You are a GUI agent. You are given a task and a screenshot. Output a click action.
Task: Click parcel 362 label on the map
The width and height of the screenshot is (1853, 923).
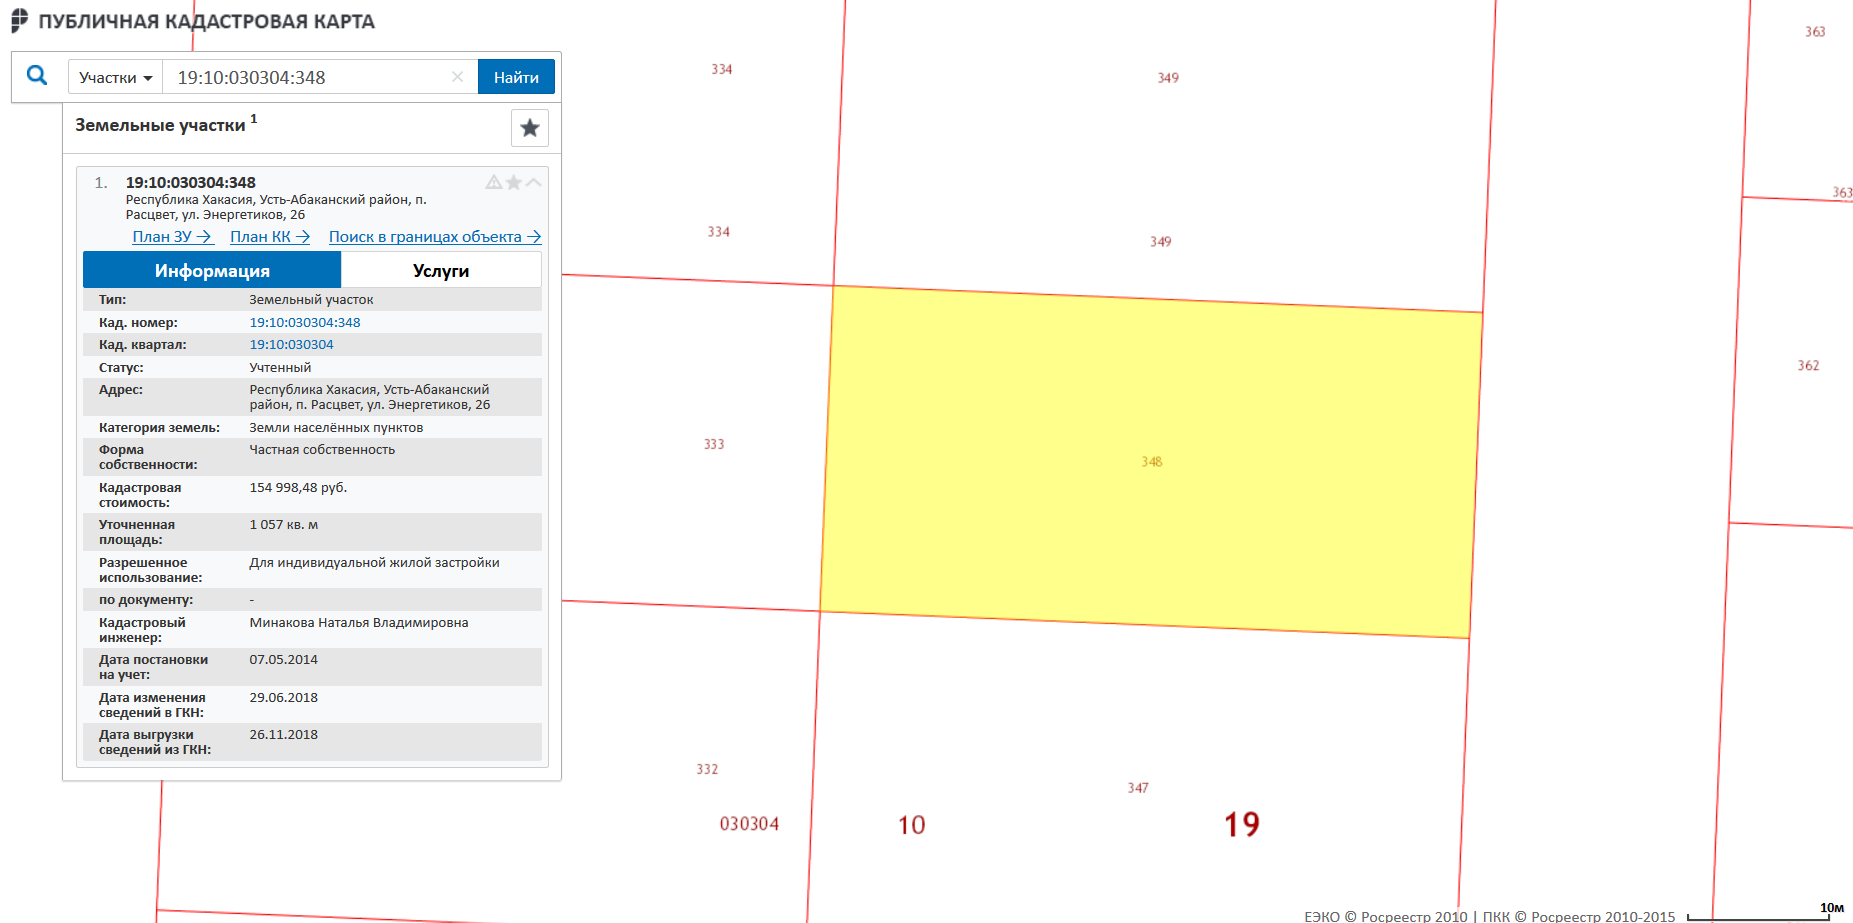(x=1808, y=365)
